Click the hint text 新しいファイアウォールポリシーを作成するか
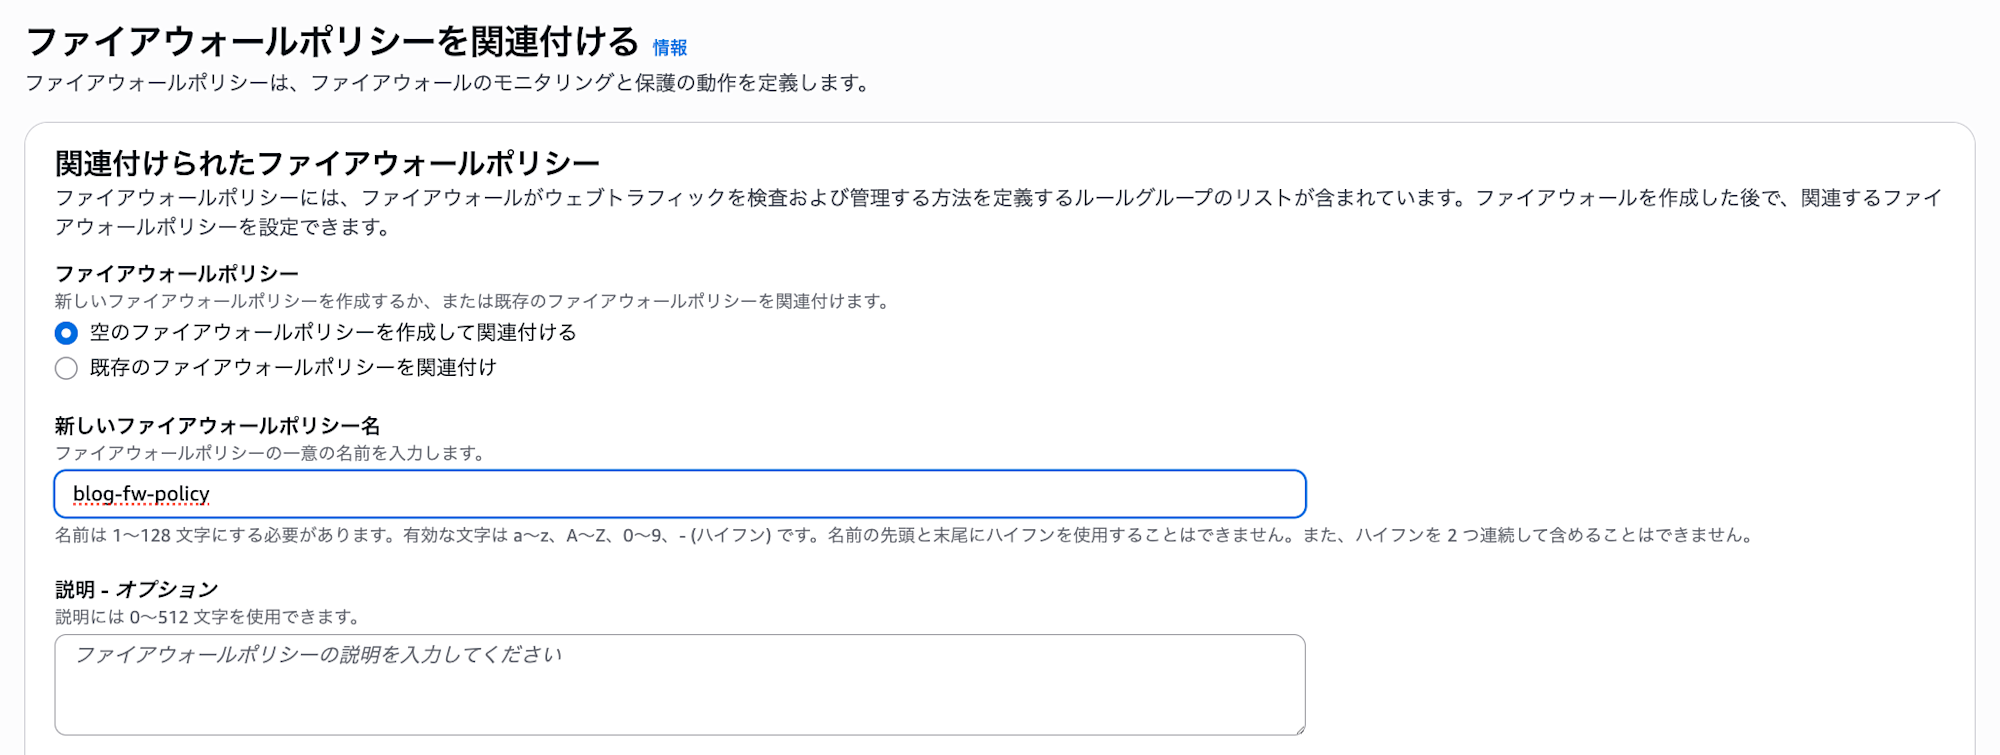Viewport: 2000px width, 755px height. pyautogui.click(x=472, y=301)
